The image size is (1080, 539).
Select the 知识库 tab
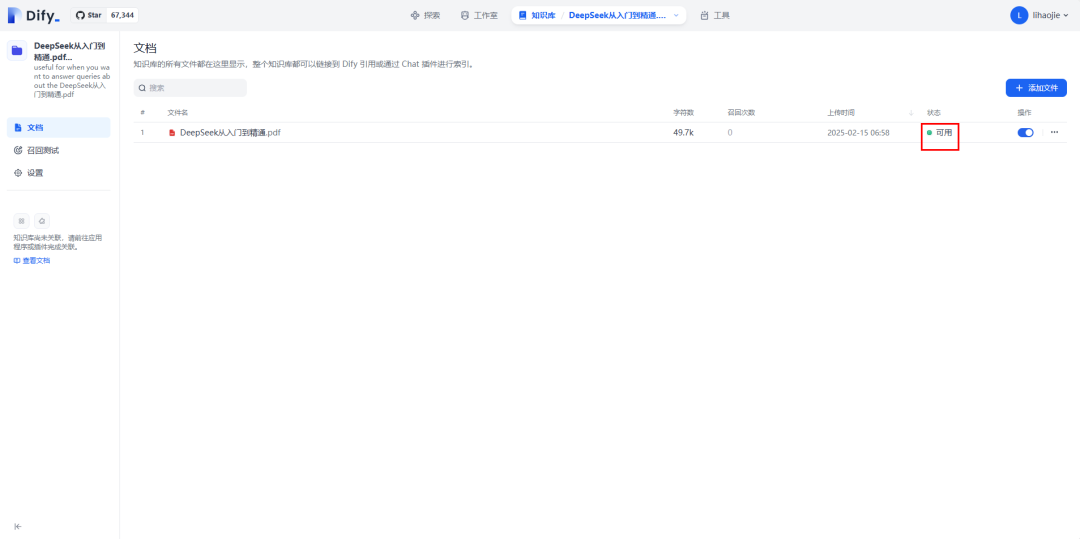[536, 15]
